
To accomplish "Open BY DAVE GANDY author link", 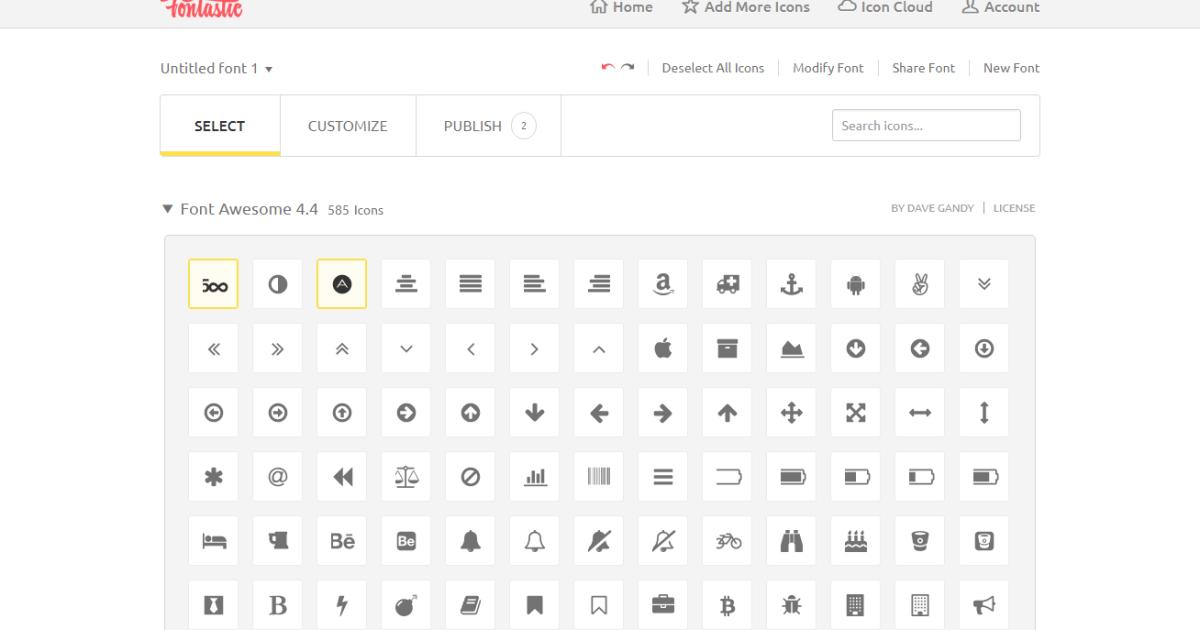I will (932, 208).
